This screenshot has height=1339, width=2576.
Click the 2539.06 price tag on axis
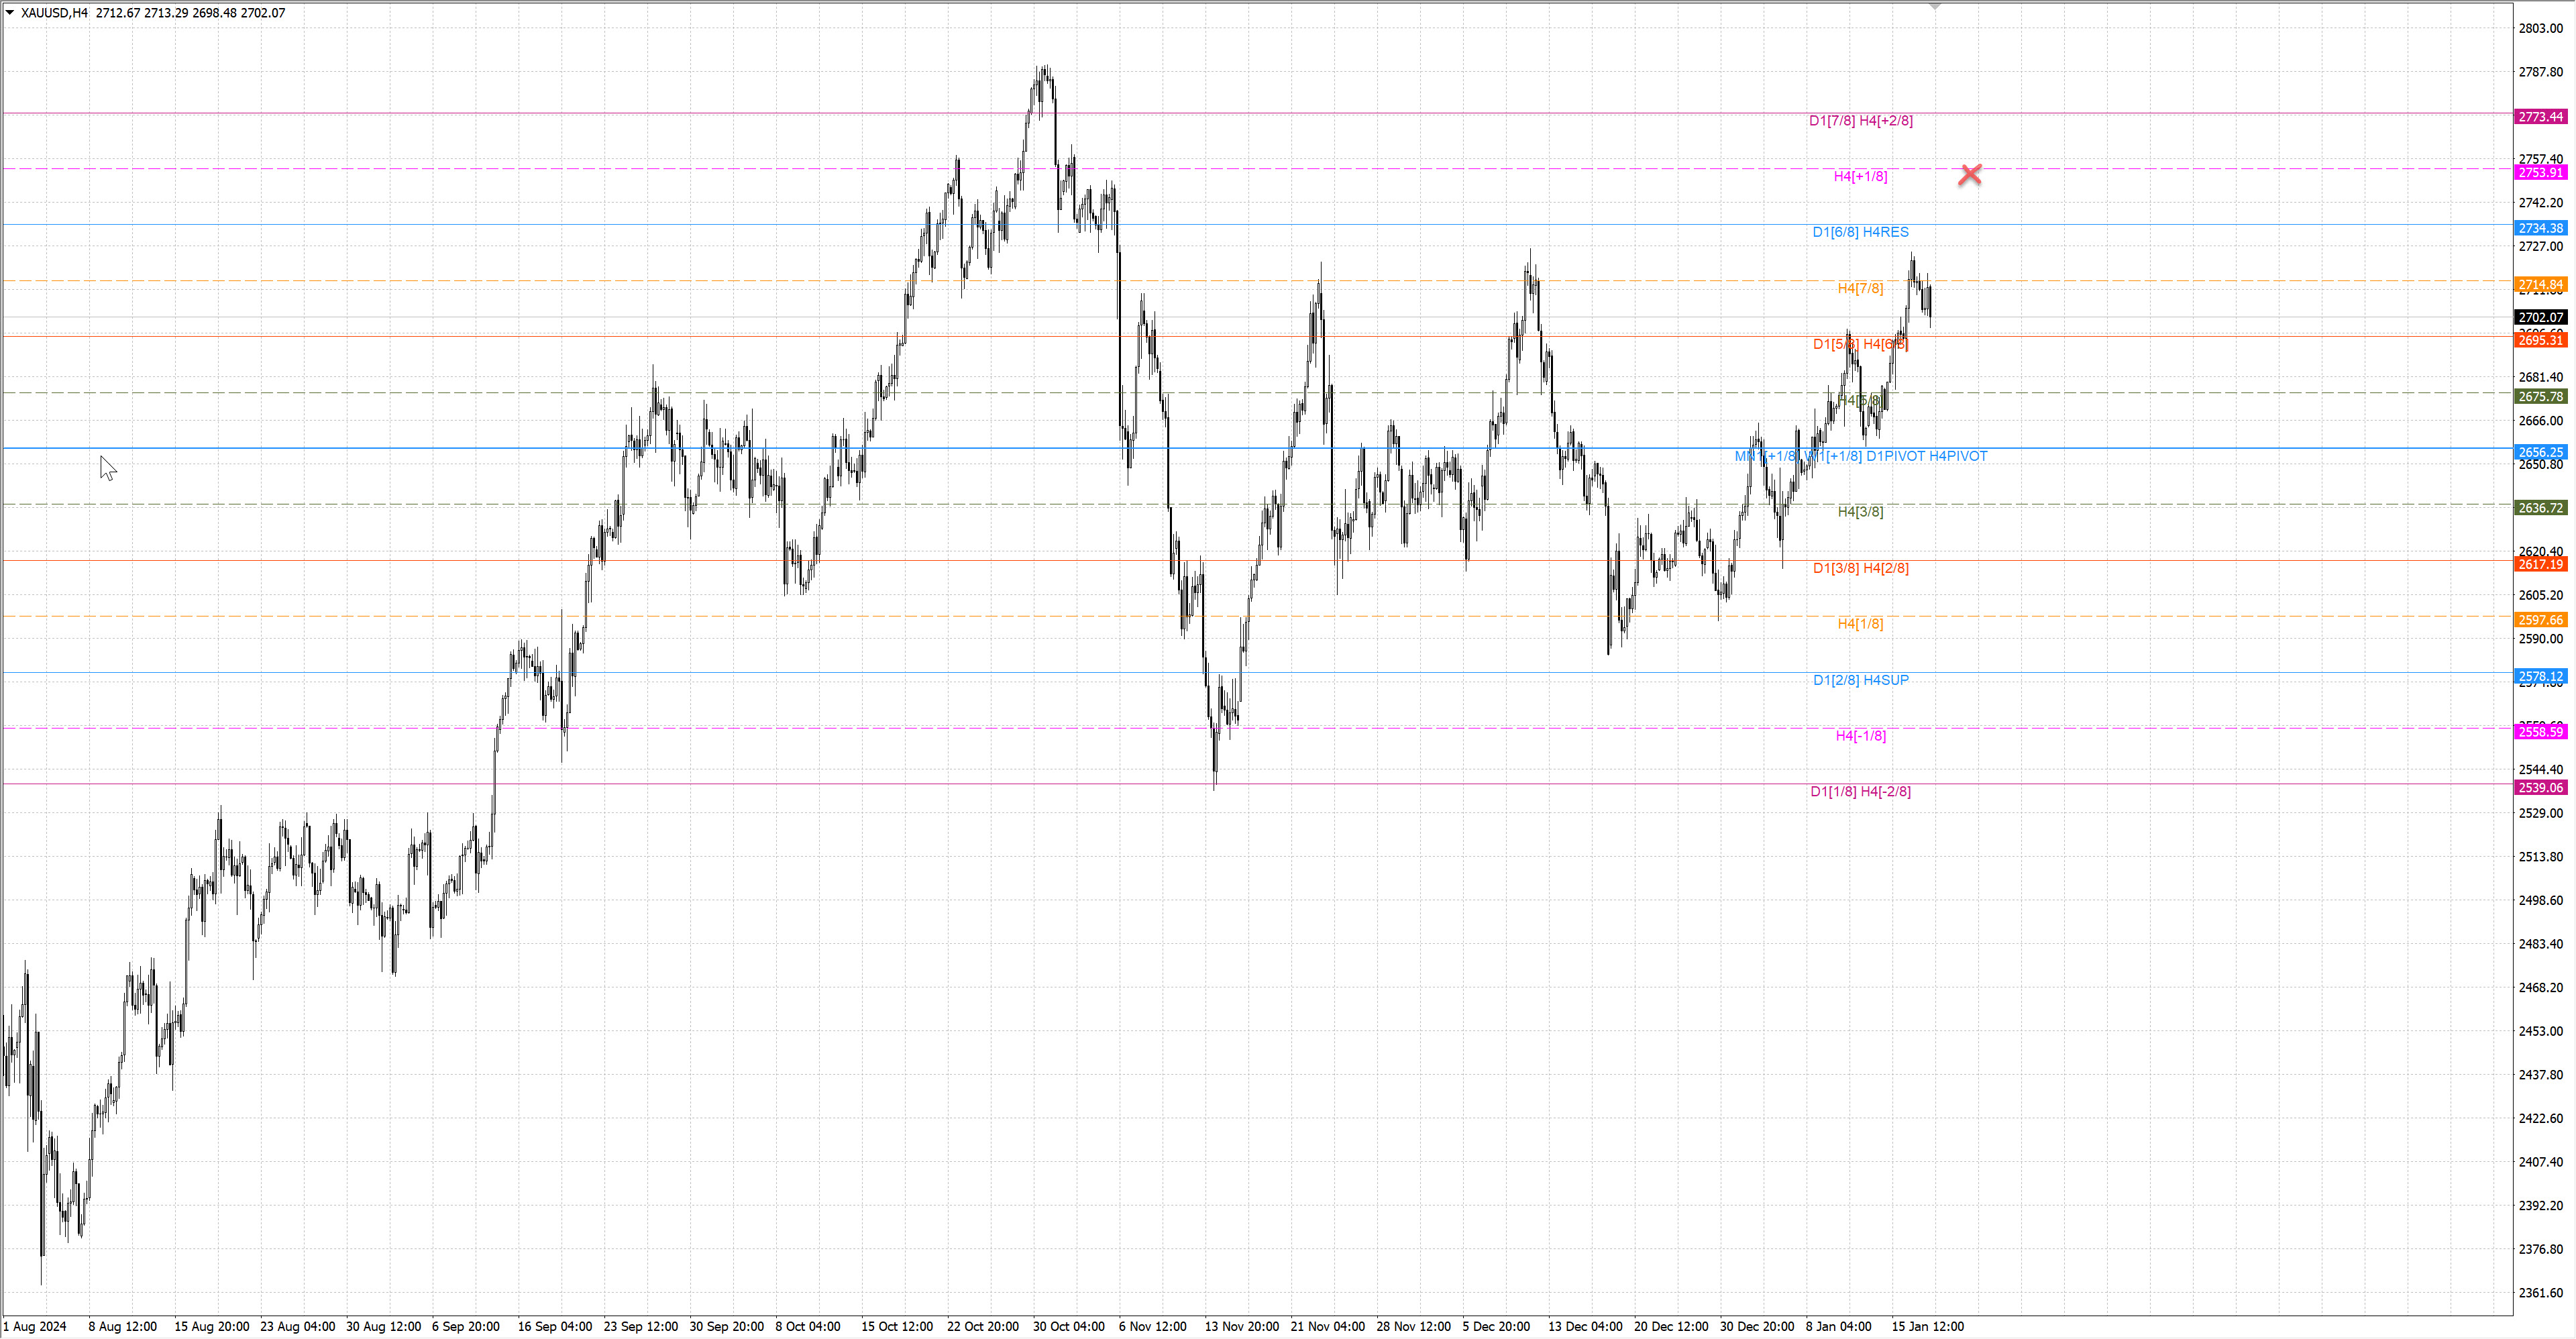(x=2540, y=788)
